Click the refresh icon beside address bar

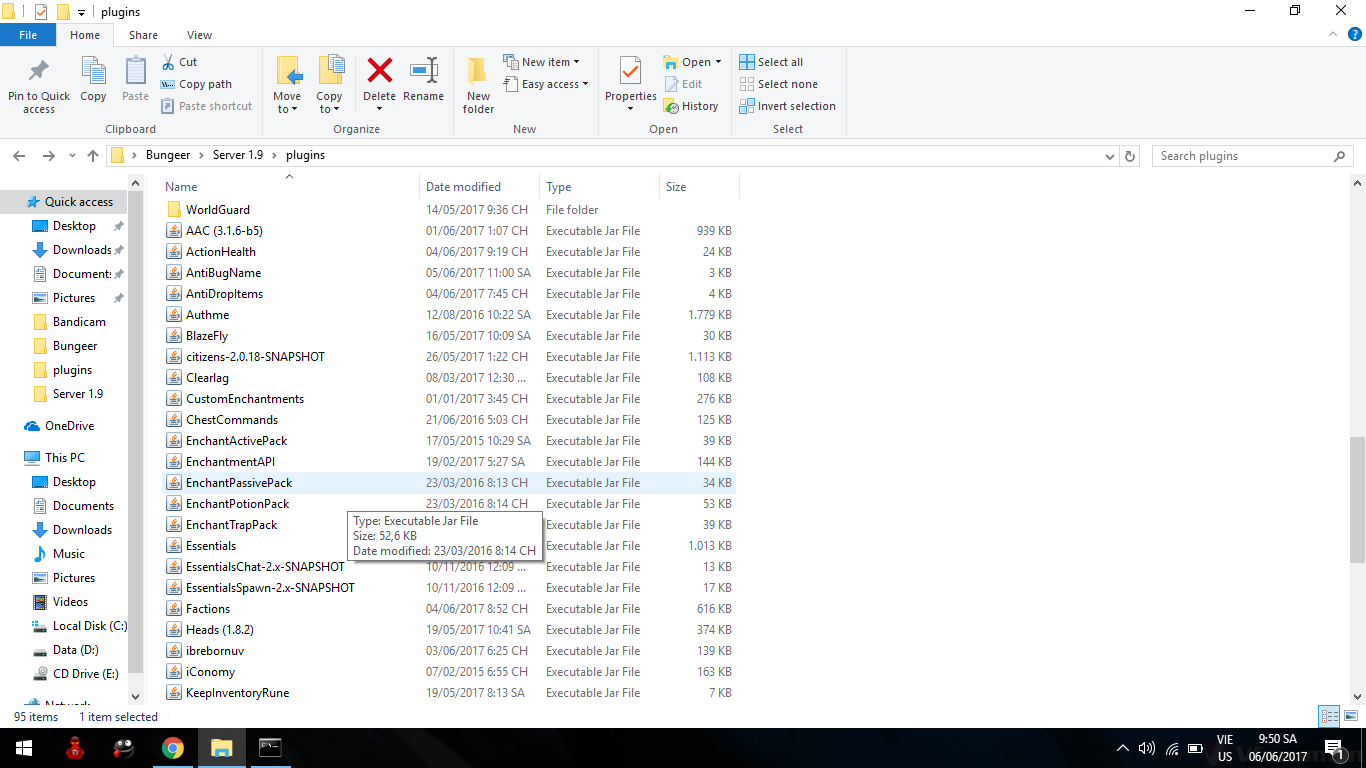point(1130,156)
